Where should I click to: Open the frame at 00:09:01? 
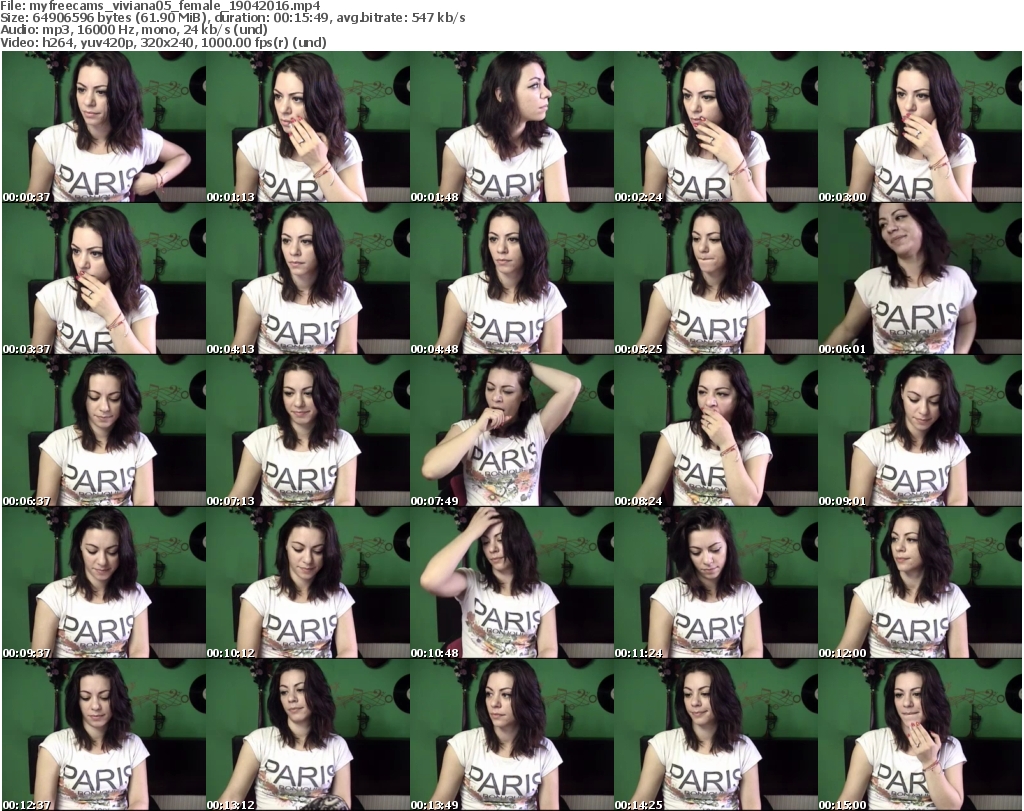[920, 431]
